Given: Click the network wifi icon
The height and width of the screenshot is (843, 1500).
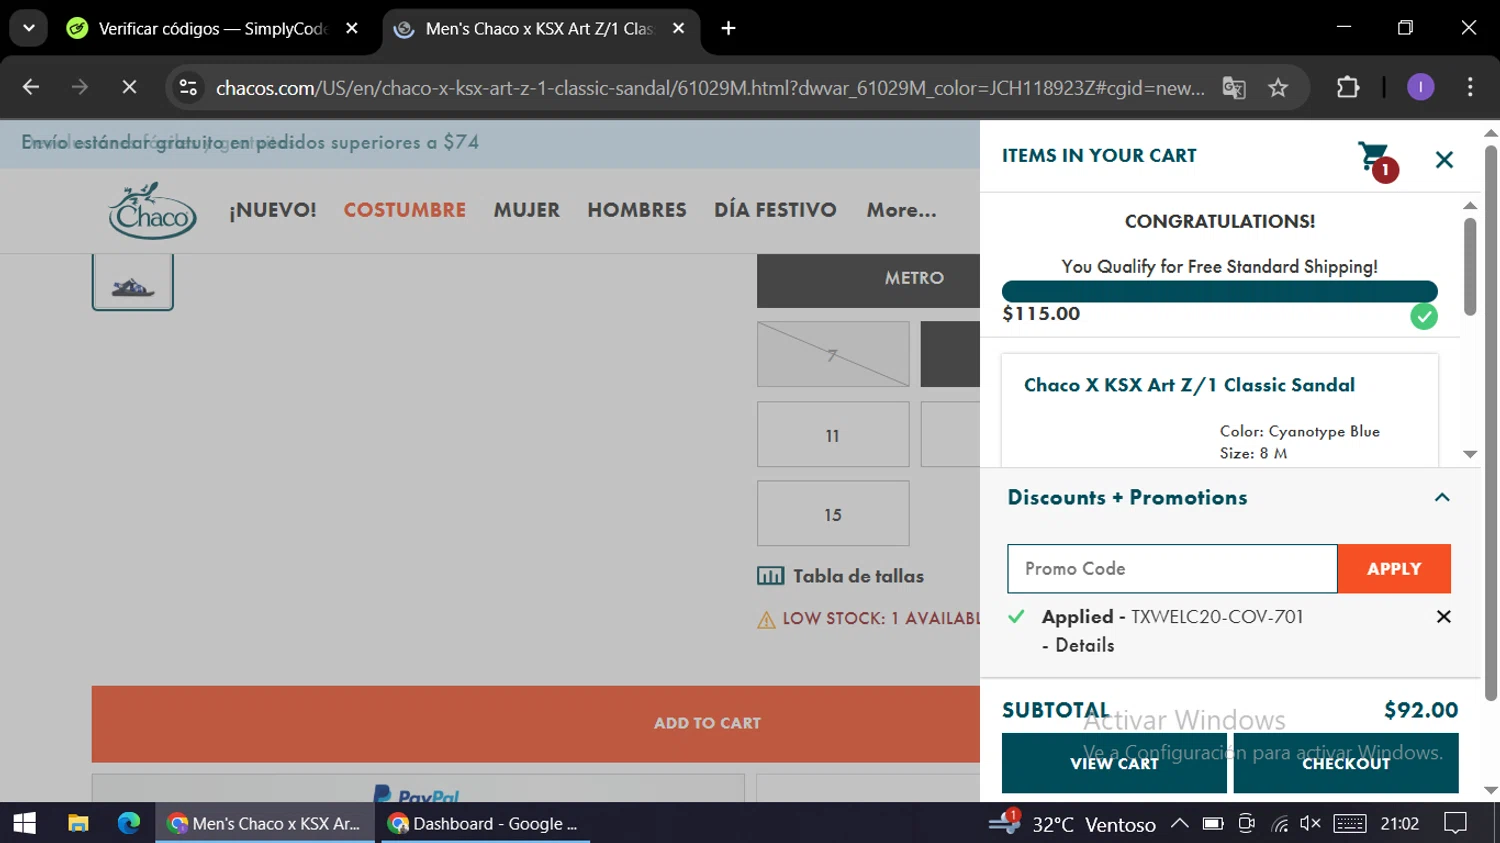Looking at the screenshot, I should [x=1279, y=824].
